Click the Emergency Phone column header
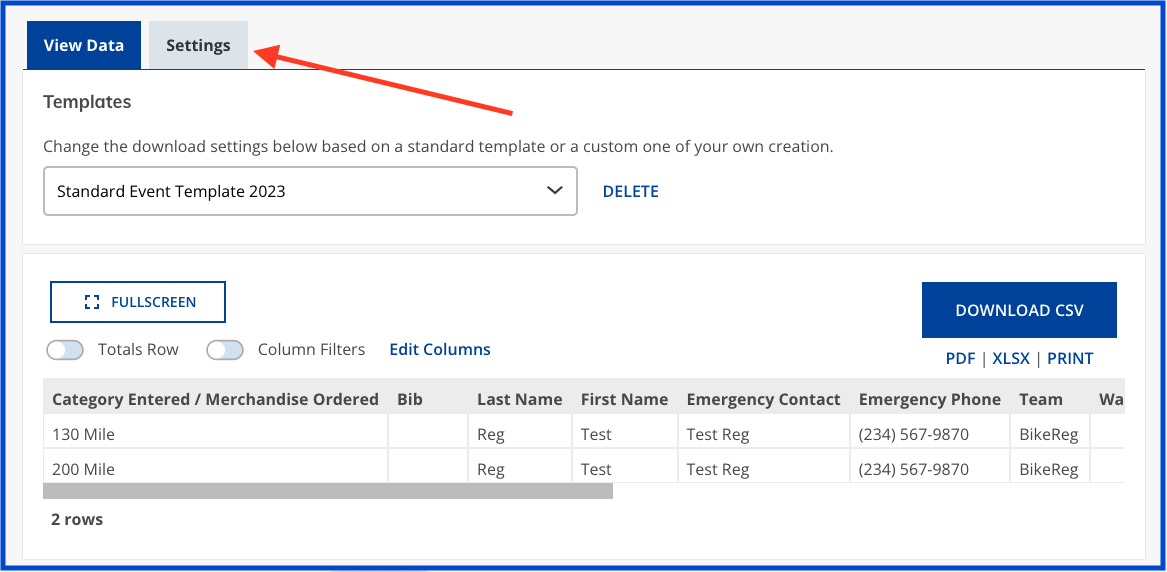The width and height of the screenshot is (1167, 572). click(x=929, y=399)
